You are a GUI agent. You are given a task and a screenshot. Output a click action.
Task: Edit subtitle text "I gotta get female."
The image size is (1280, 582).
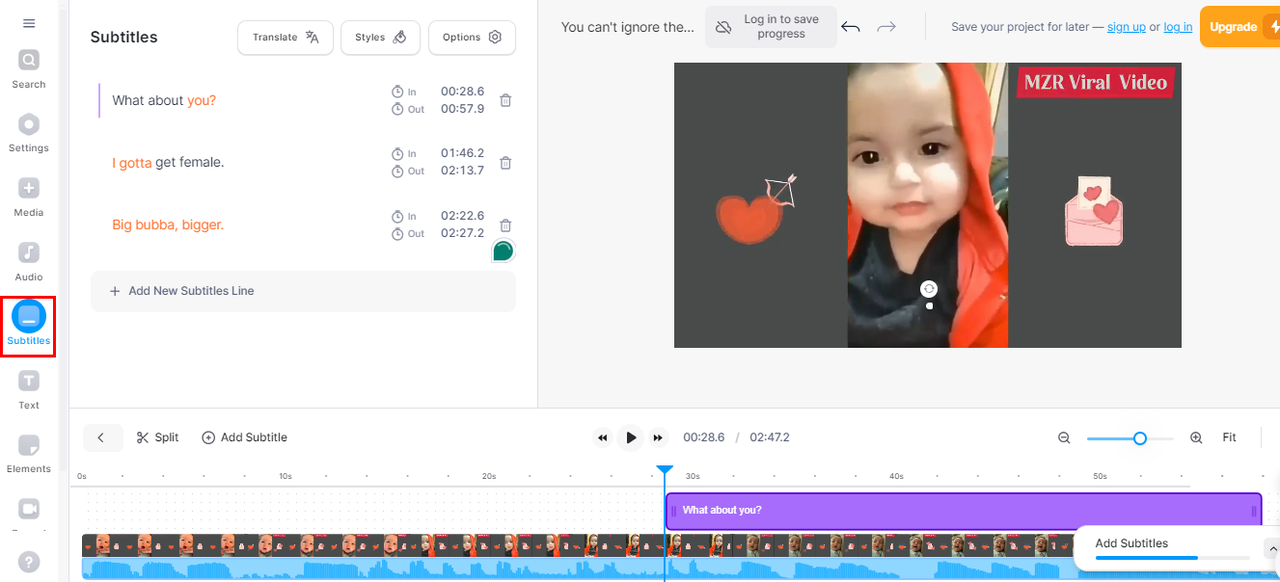pyautogui.click(x=168, y=162)
